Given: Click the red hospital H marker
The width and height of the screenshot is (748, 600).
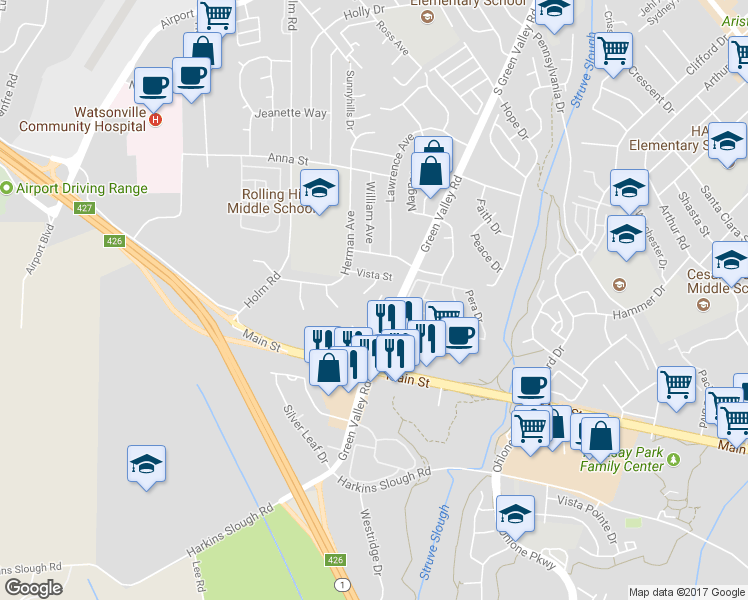Looking at the screenshot, I should tap(155, 119).
